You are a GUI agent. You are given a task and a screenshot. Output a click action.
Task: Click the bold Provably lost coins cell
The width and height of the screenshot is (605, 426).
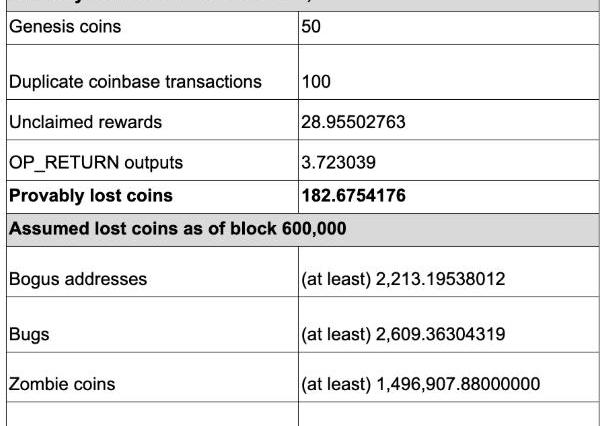(x=90, y=195)
